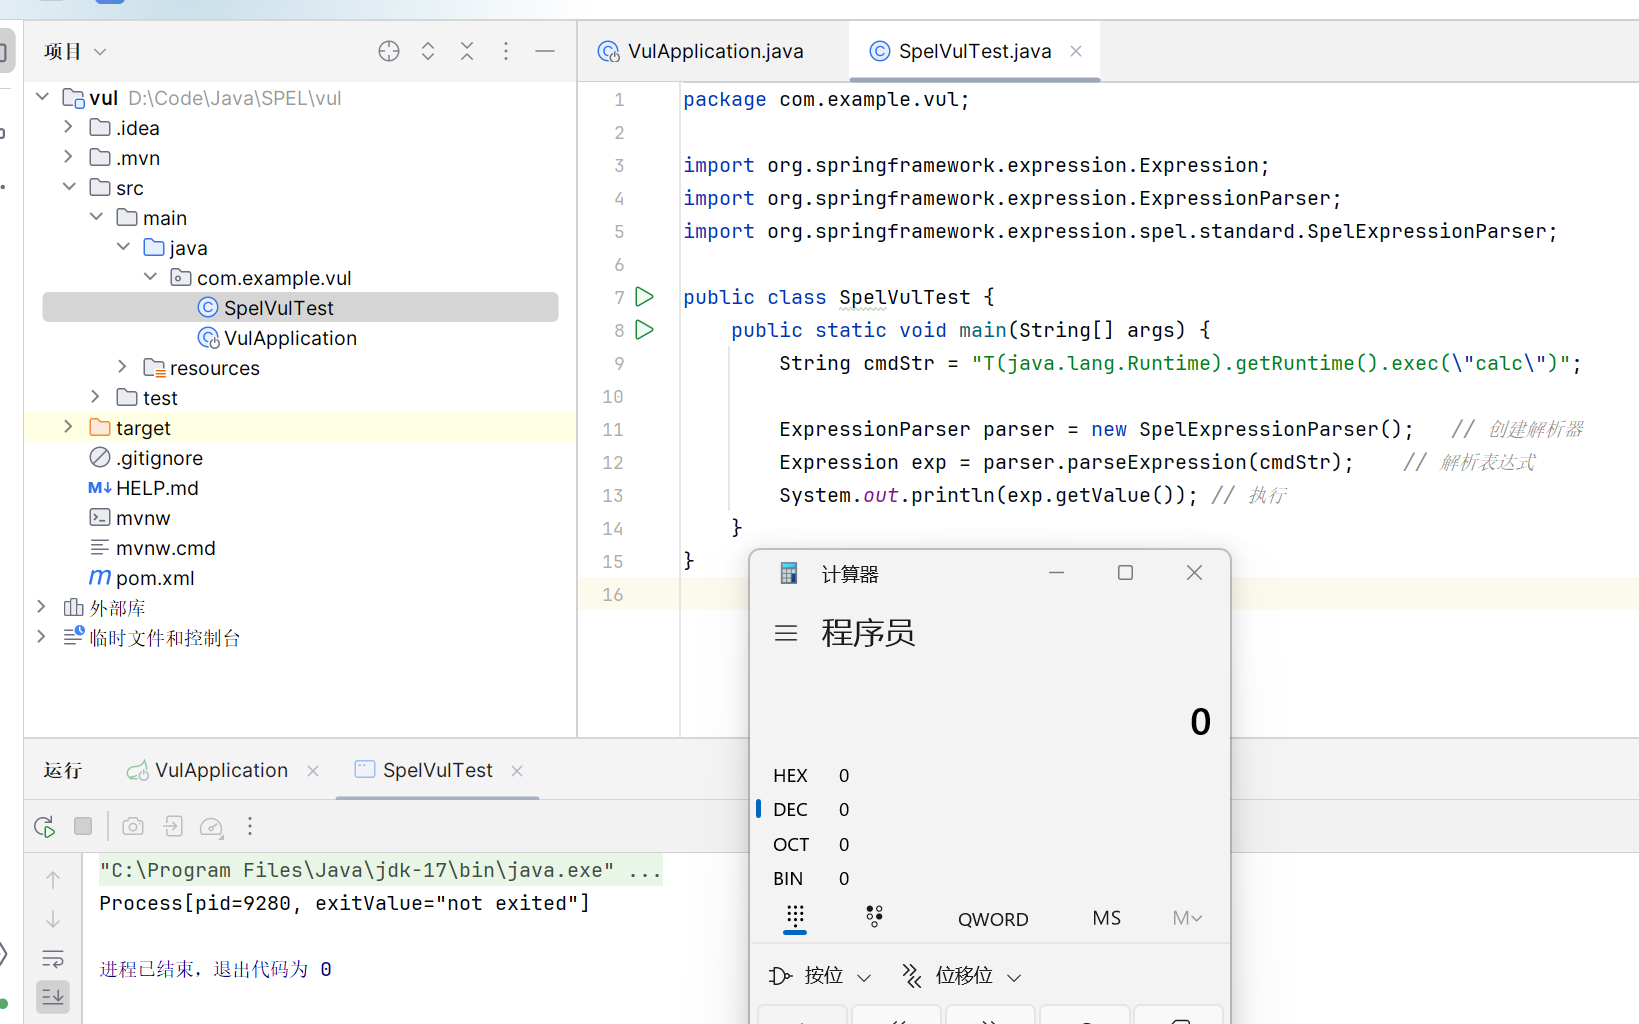
Task: Open the project view dropdown arrow
Action: coord(100,52)
